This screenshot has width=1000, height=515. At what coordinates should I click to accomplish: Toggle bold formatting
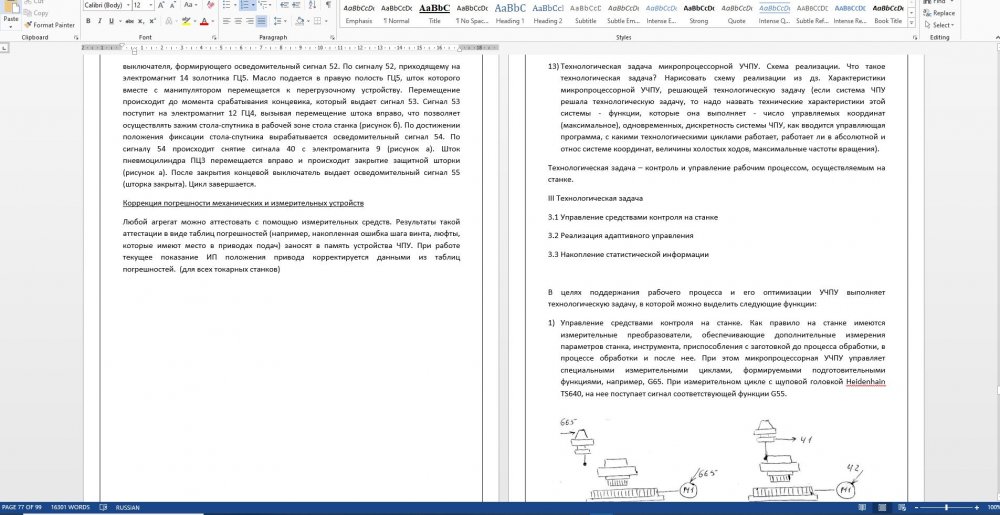(x=88, y=21)
